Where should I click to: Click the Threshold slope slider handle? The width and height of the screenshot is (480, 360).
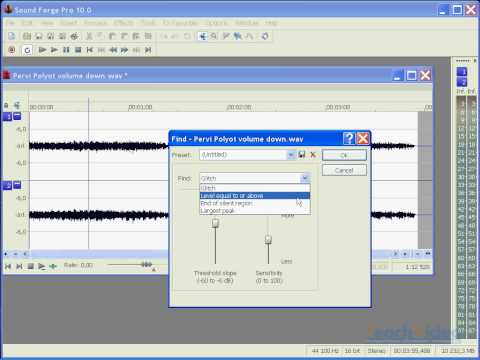(215, 223)
